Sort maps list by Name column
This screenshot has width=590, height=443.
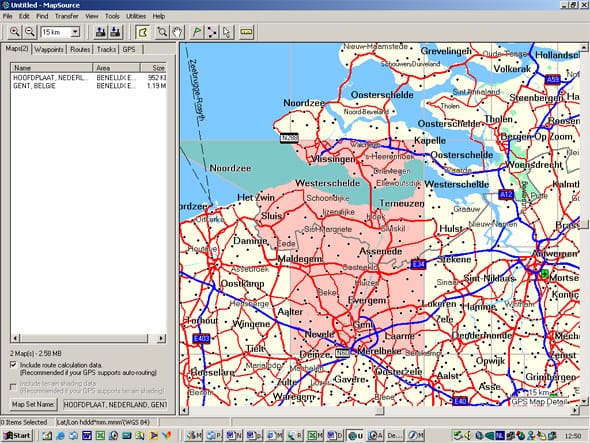[52, 68]
